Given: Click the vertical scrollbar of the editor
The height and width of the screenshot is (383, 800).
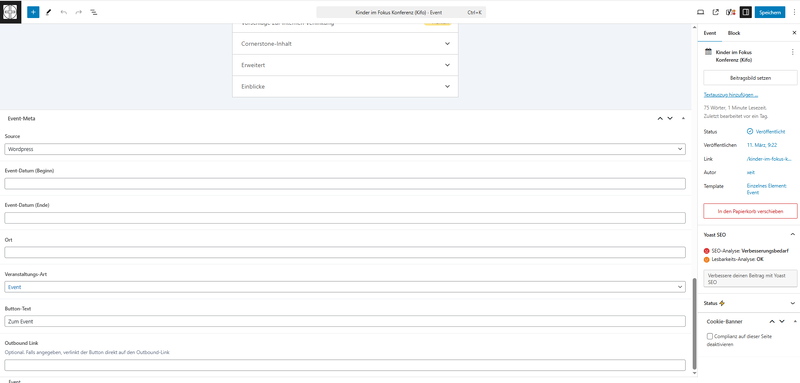Looking at the screenshot, I should (694, 324).
